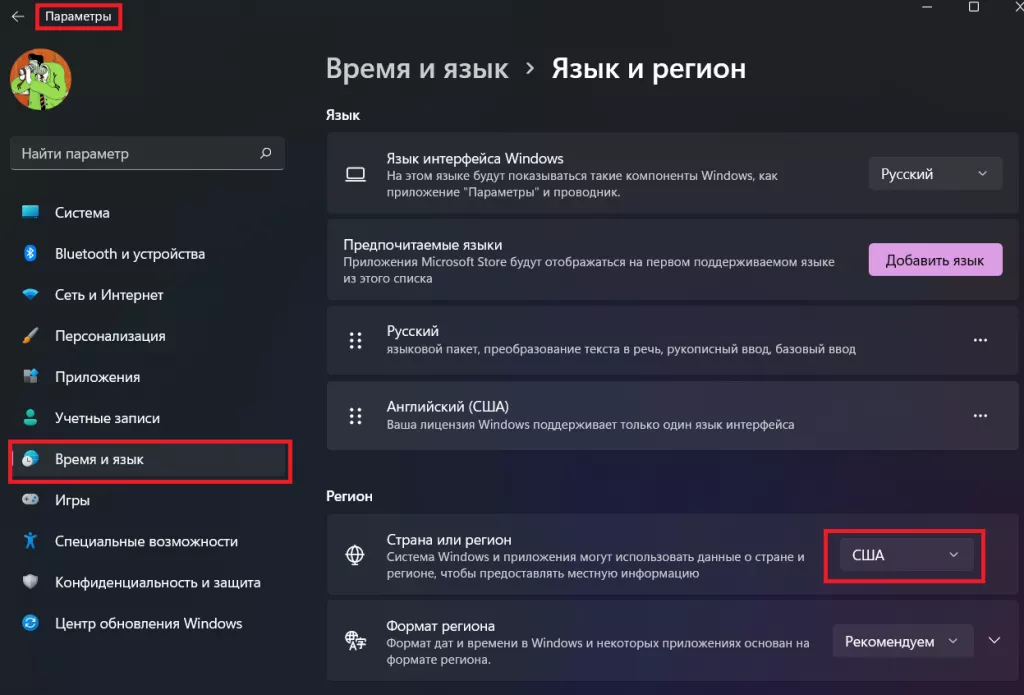
Task: Click the Время и язык breadcrumb link
Action: 415,68
